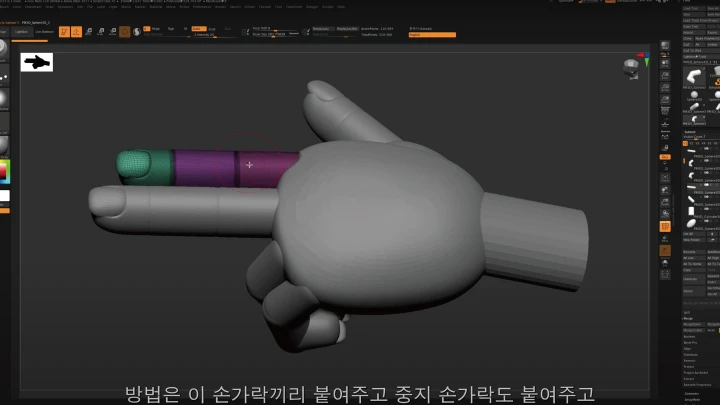Click the Frame icon on right shelf
720x405 pixels.
(x=665, y=178)
